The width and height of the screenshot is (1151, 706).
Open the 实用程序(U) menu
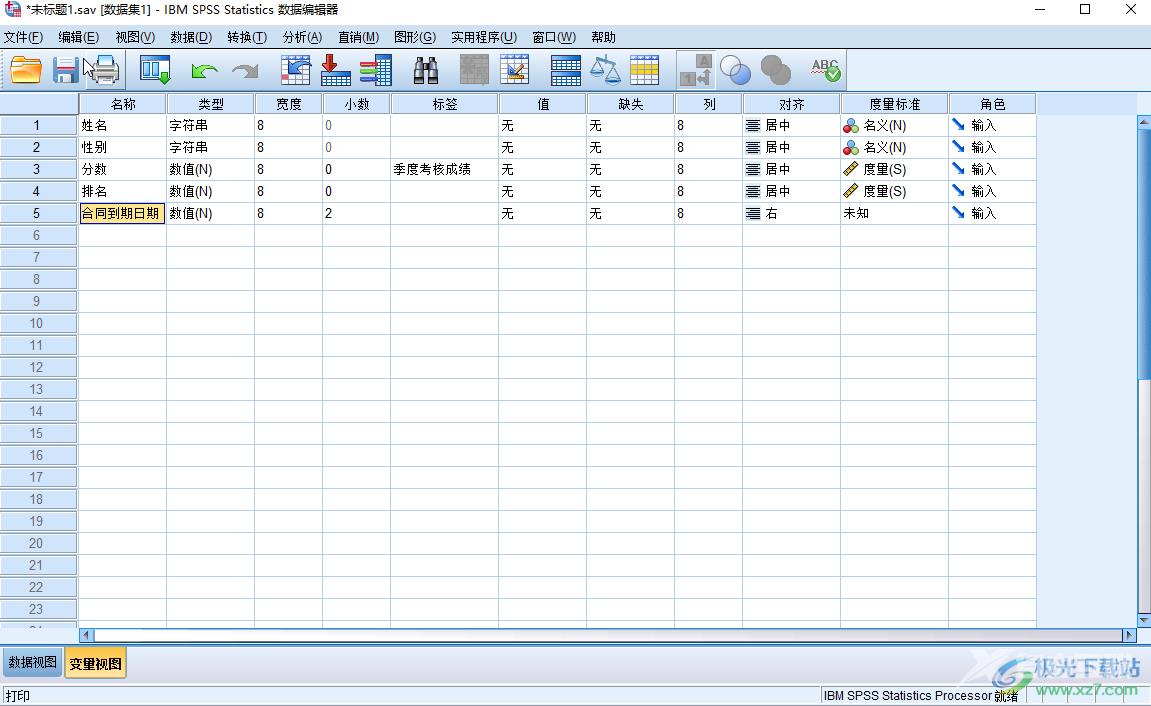[484, 37]
